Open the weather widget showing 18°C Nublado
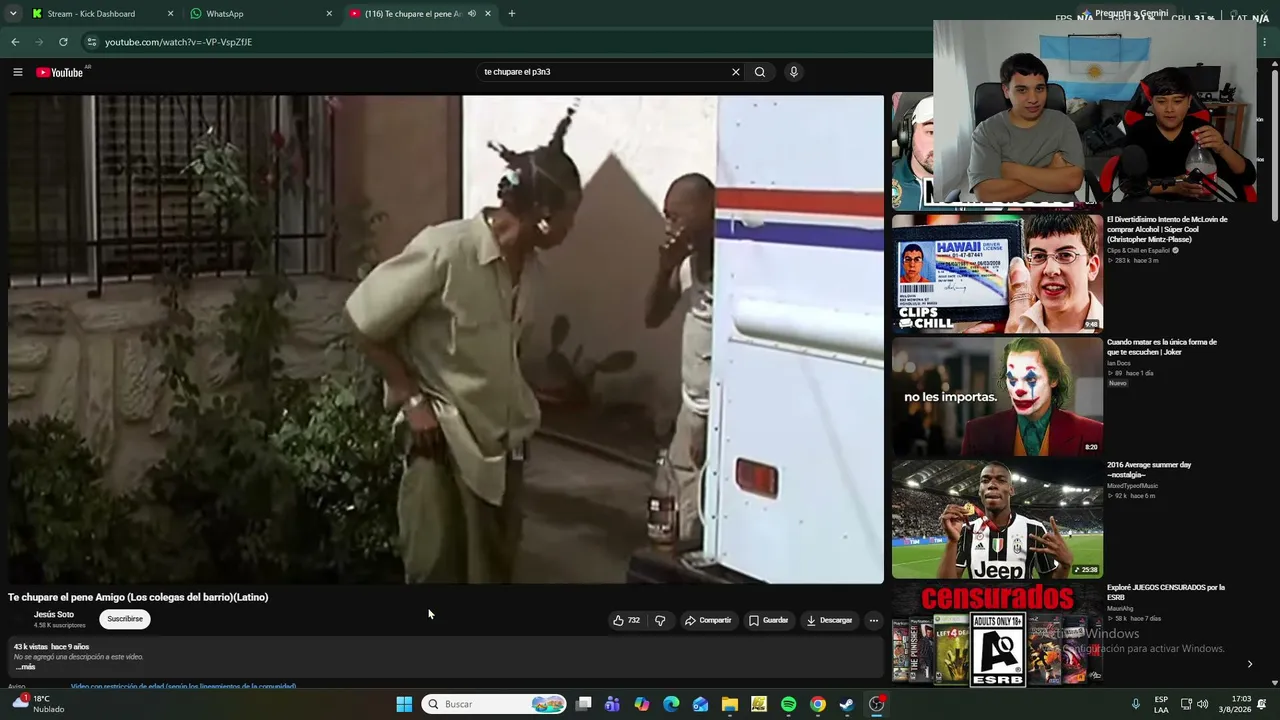Viewport: 1280px width, 720px height. point(38,704)
